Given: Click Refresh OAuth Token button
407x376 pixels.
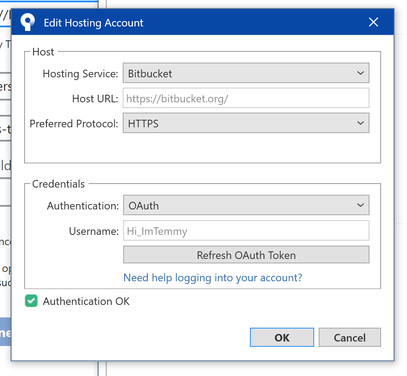Looking at the screenshot, I should (x=246, y=255).
